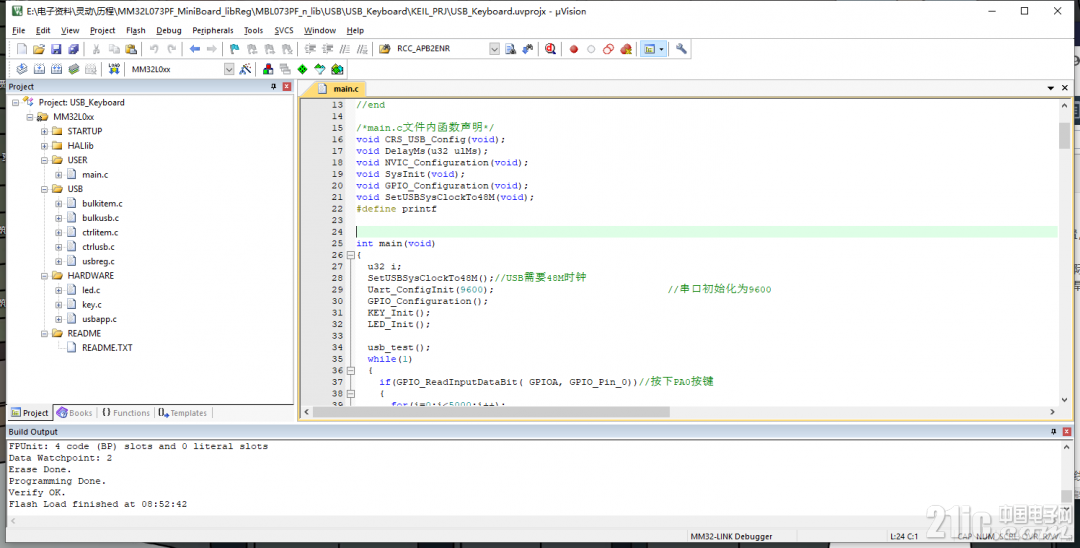Image resolution: width=1080 pixels, height=548 pixels.
Task: Click the Incremental Find binoculars icon
Action: [528, 49]
